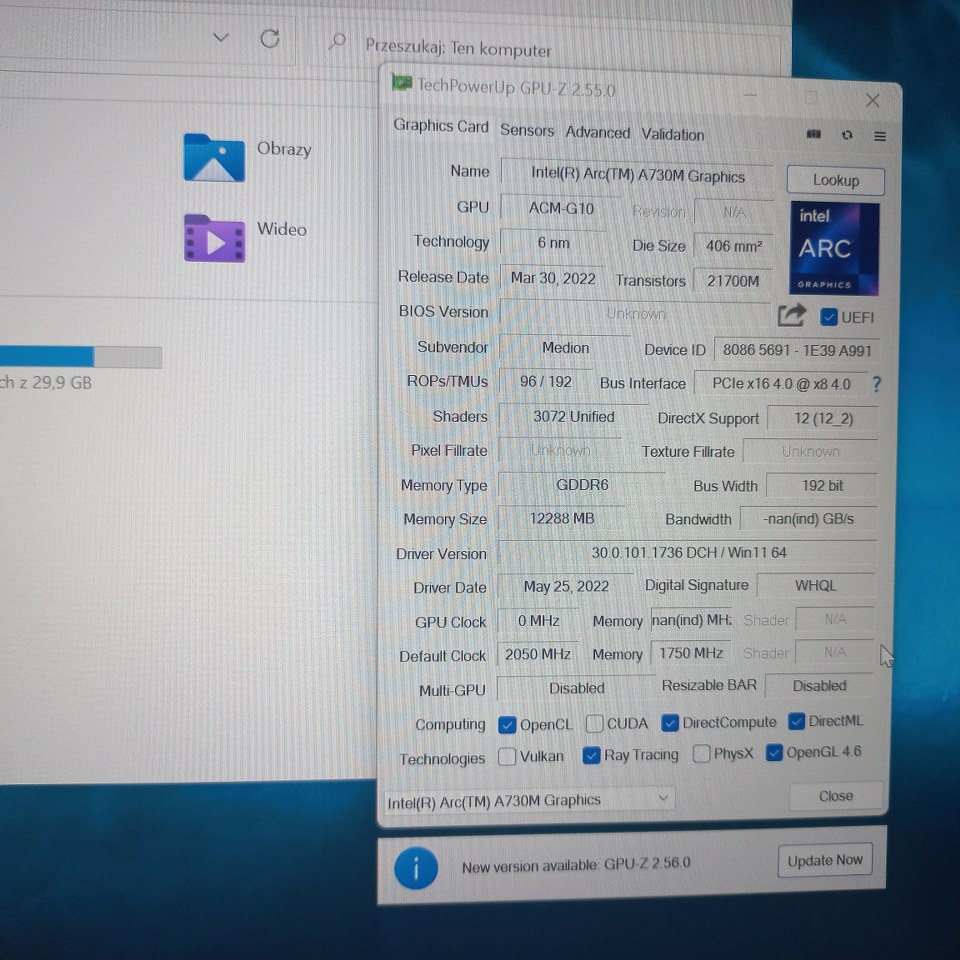This screenshot has height=960, width=960.
Task: Click the Bus Width value 192 bit
Action: point(822,486)
